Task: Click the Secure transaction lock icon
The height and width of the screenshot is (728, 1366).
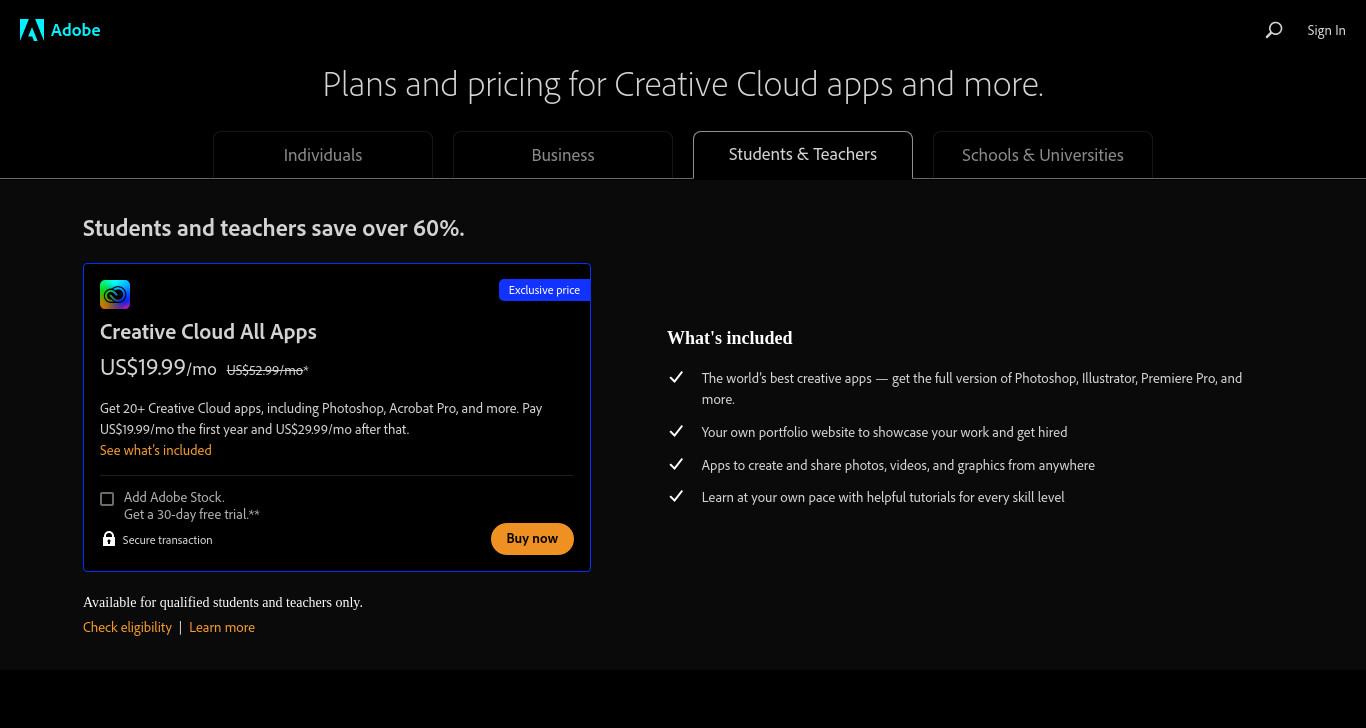Action: click(x=109, y=539)
